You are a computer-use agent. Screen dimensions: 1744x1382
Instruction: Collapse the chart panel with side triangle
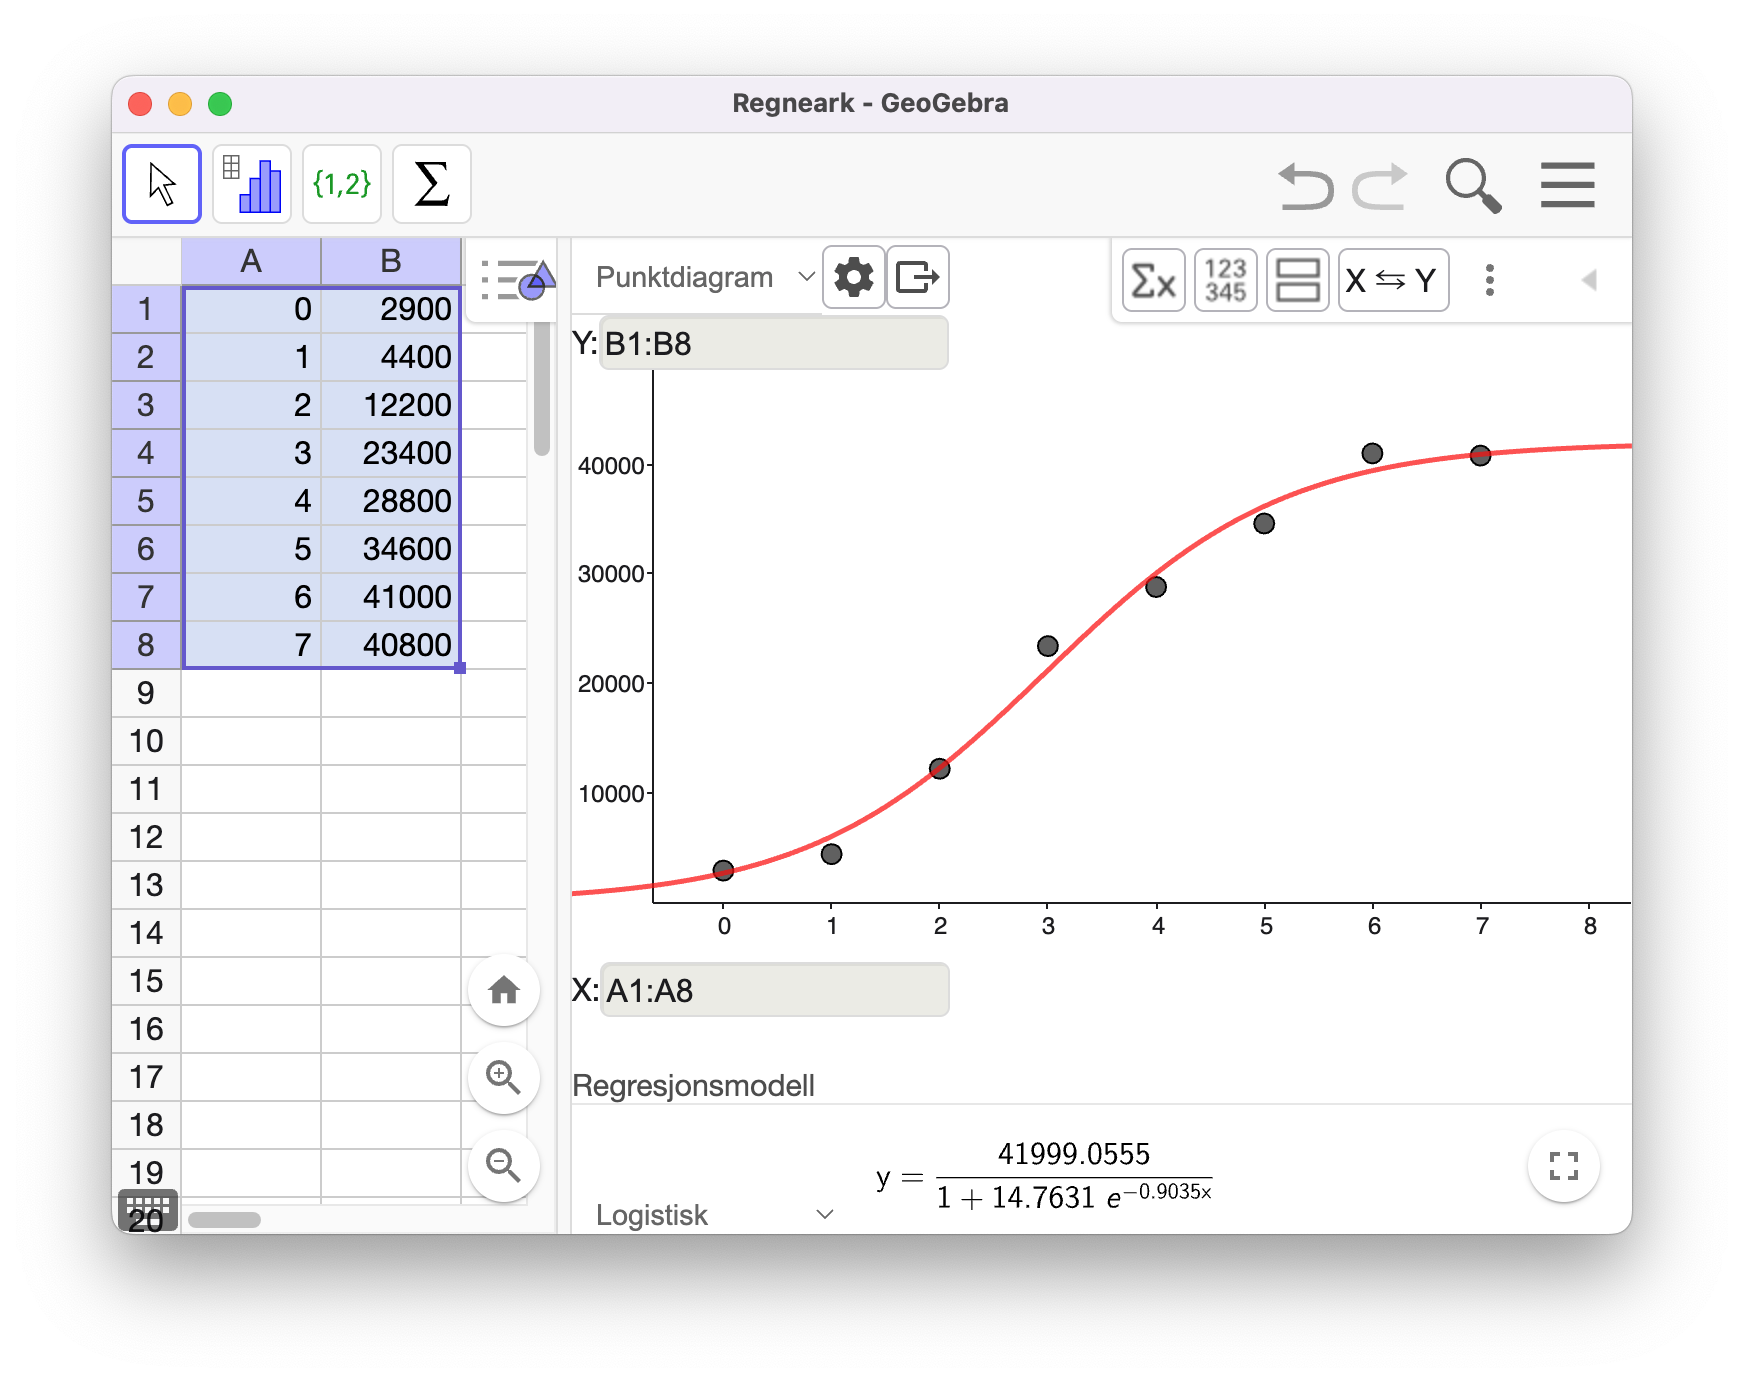point(1587,281)
